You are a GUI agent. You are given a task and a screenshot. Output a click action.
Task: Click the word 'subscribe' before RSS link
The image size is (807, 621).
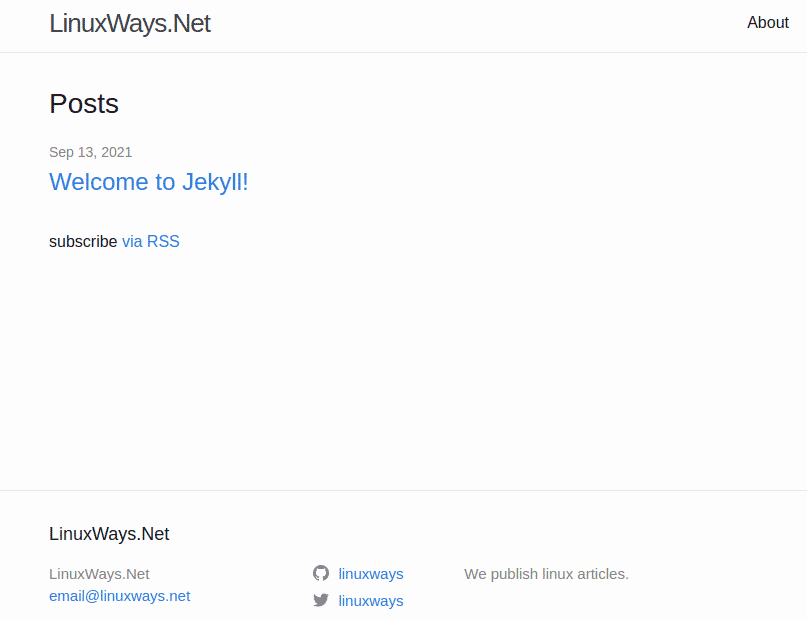83,241
